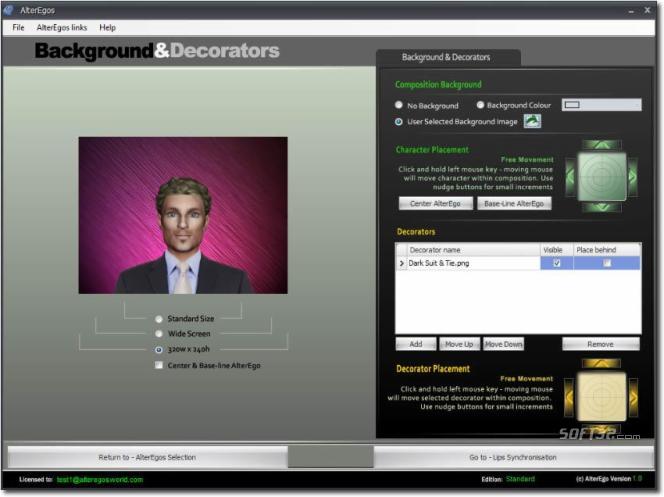Remove the selected decorator
The image size is (664, 497).
pos(600,344)
